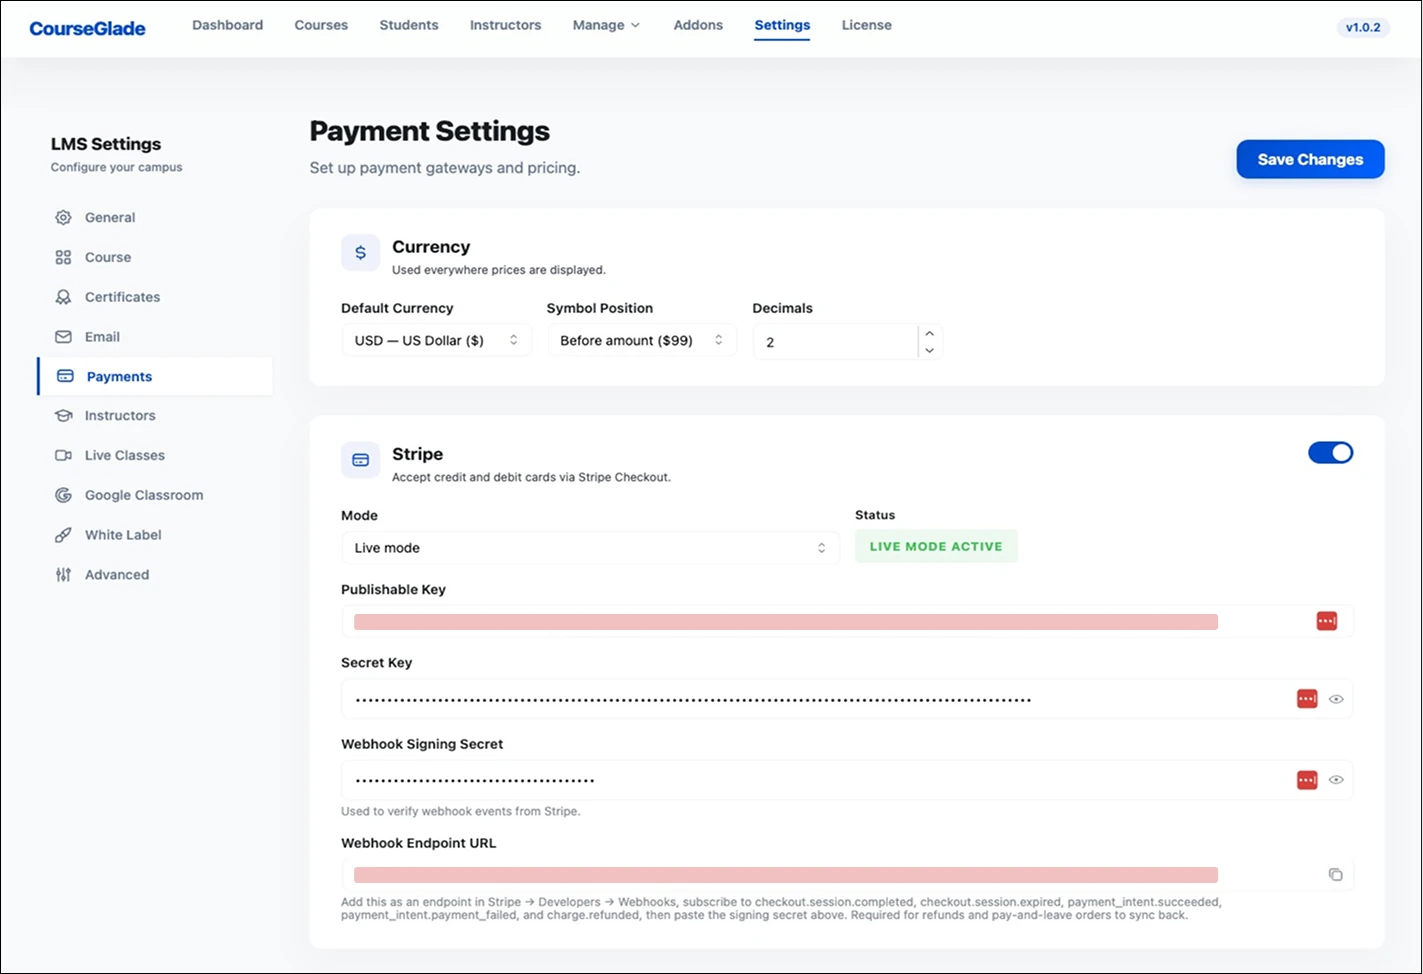1423x974 pixels.
Task: Open the Courses tab
Action: pos(321,25)
